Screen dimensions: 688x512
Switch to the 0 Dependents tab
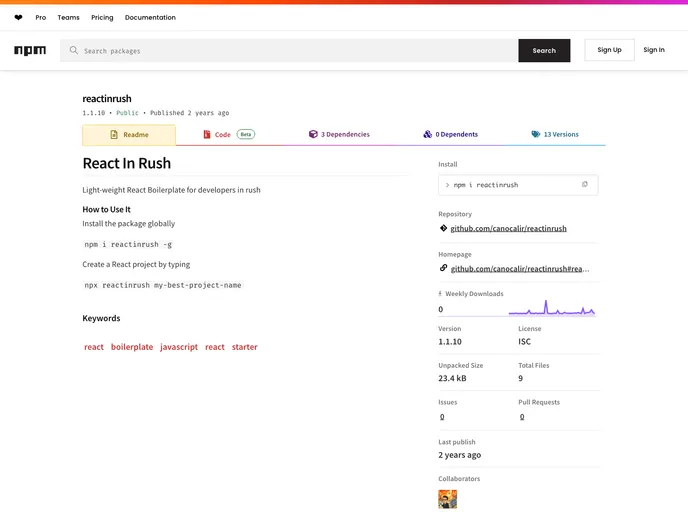[x=451, y=134]
